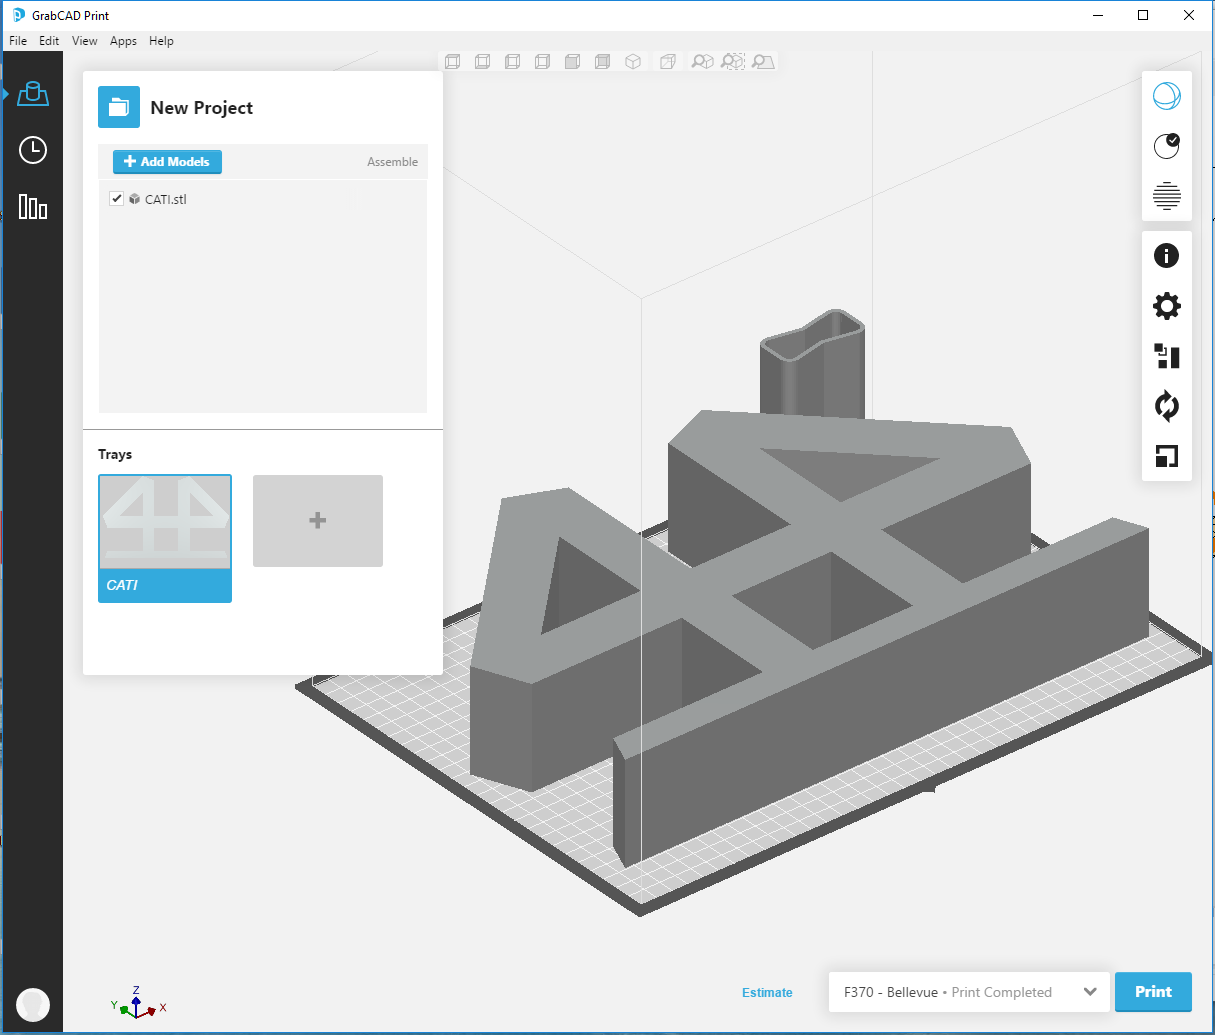Open the Reports bar chart view

pyautogui.click(x=33, y=207)
